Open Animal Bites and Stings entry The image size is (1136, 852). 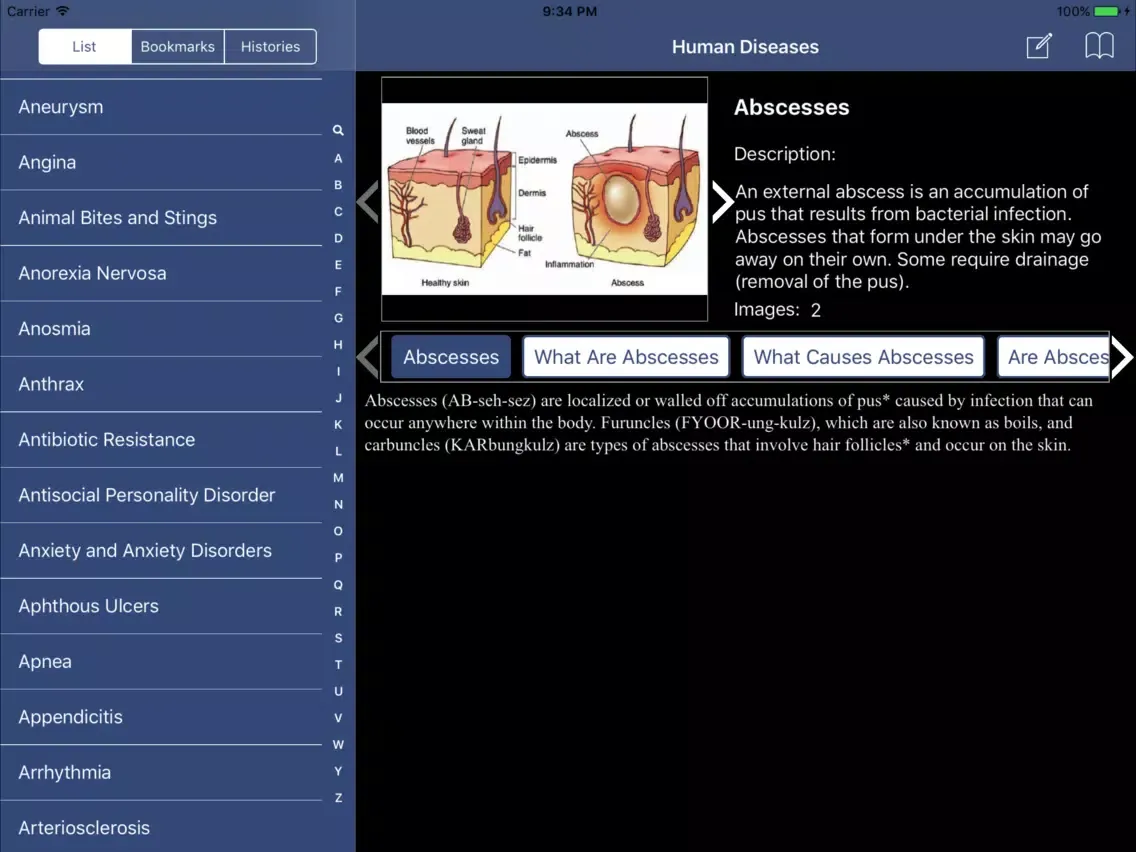[x=161, y=217]
